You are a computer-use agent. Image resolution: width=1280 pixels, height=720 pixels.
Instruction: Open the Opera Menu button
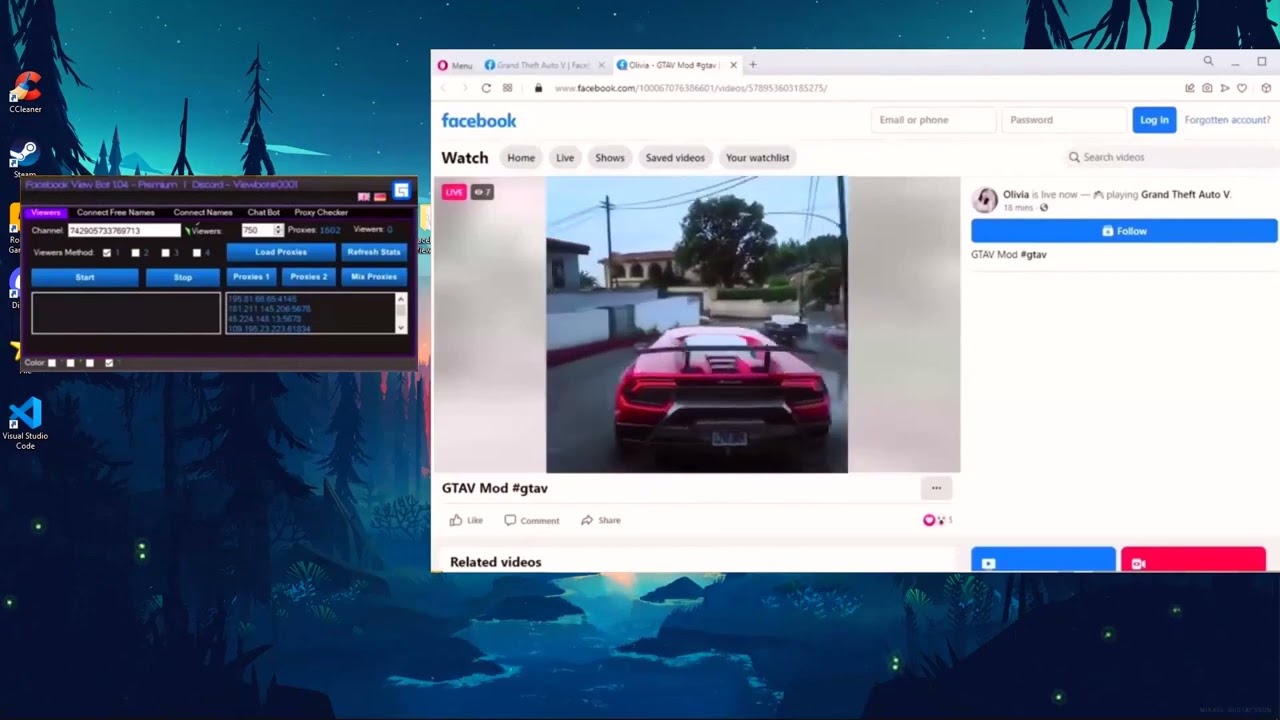point(455,65)
